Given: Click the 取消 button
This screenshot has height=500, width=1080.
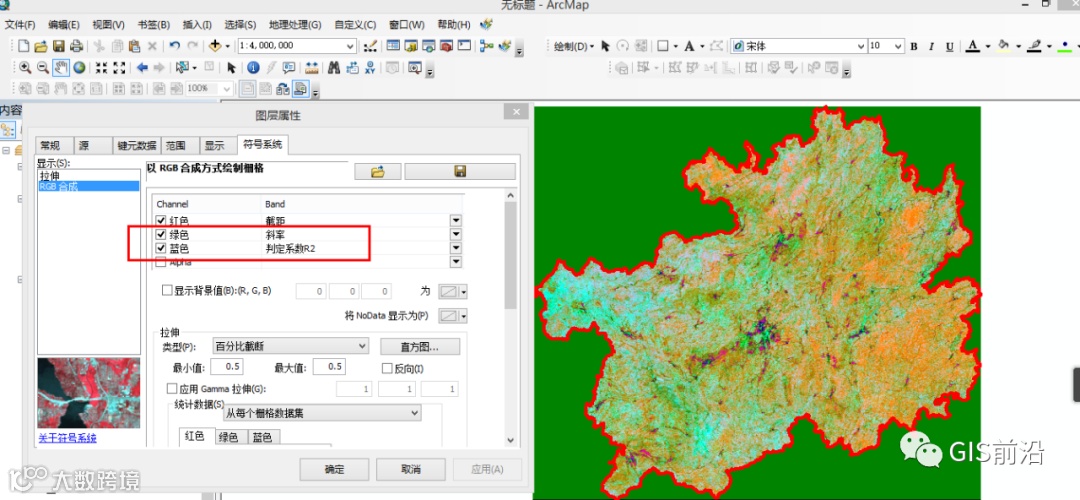Looking at the screenshot, I should (411, 469).
